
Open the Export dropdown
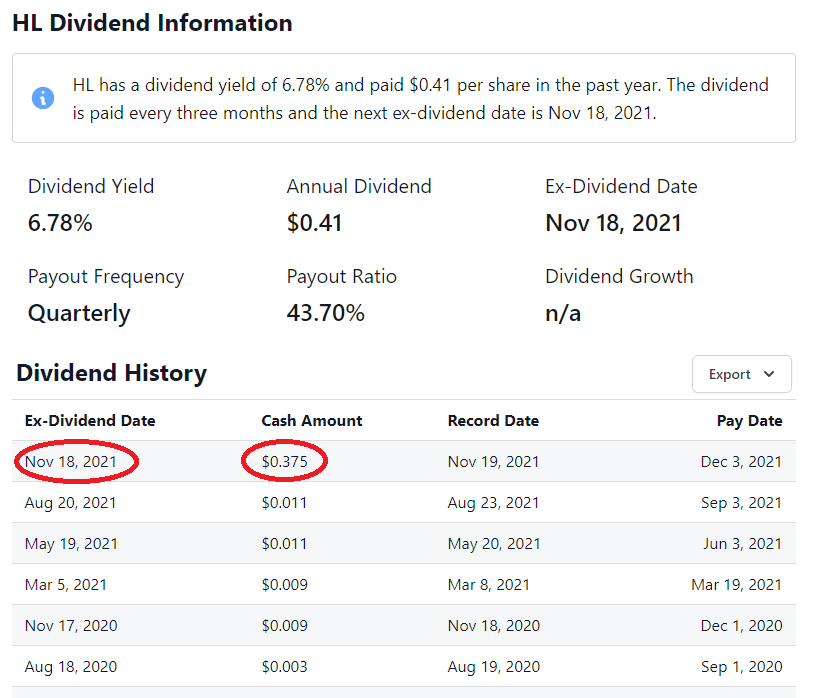point(741,374)
